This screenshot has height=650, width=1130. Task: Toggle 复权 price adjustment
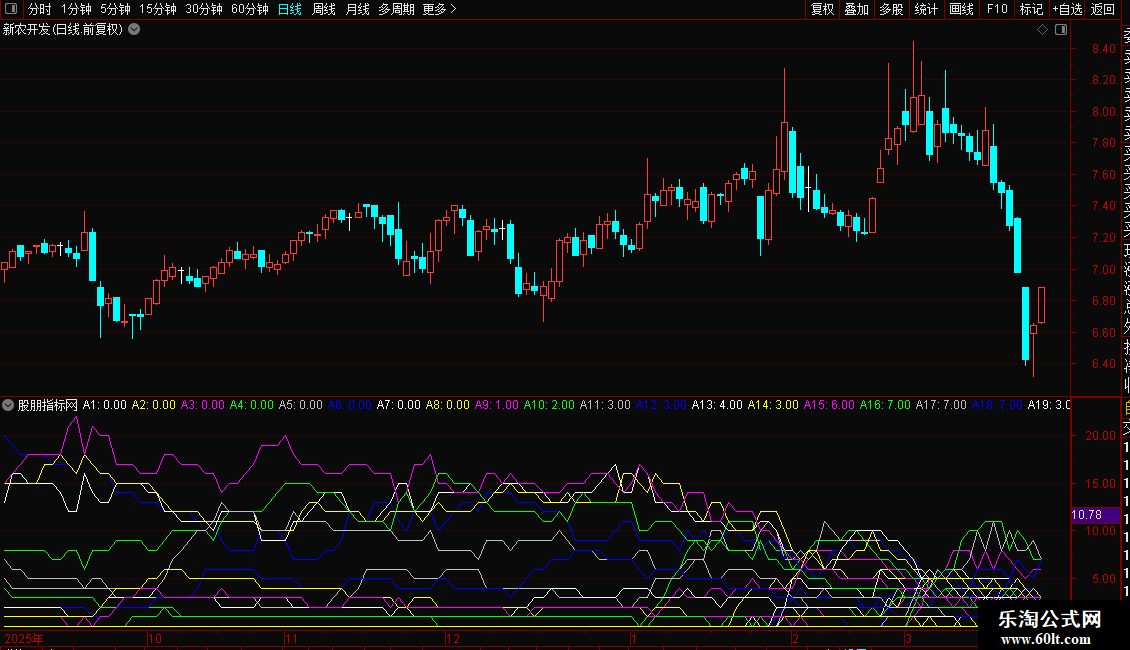[x=822, y=9]
